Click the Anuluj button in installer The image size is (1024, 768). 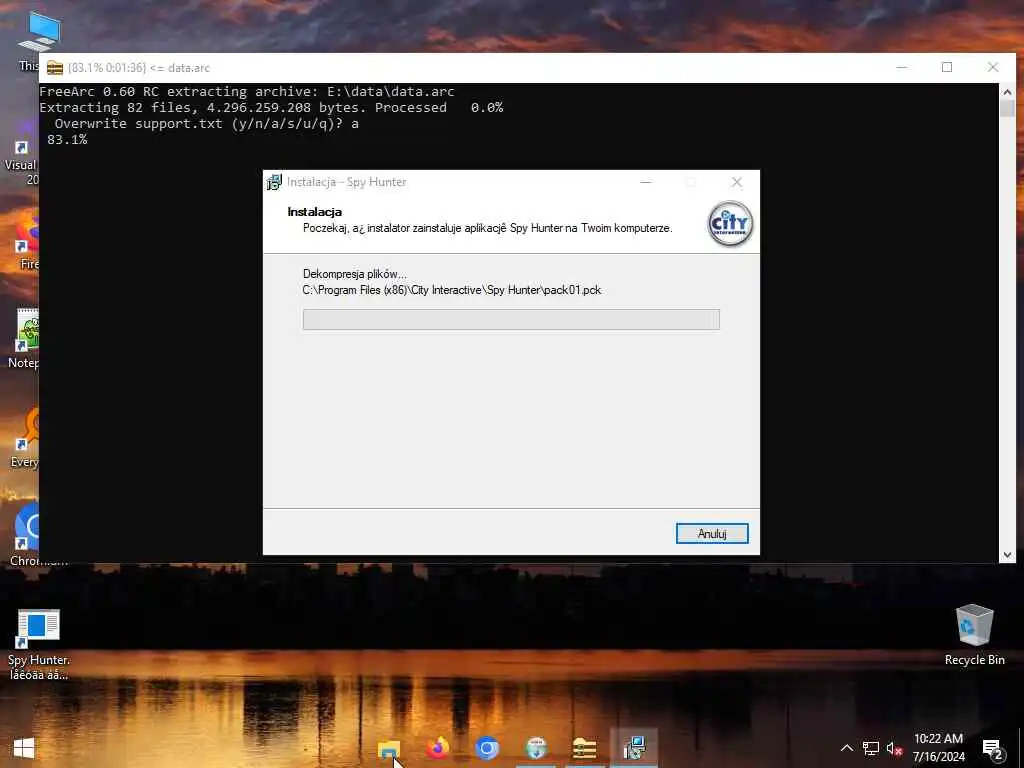click(x=712, y=534)
